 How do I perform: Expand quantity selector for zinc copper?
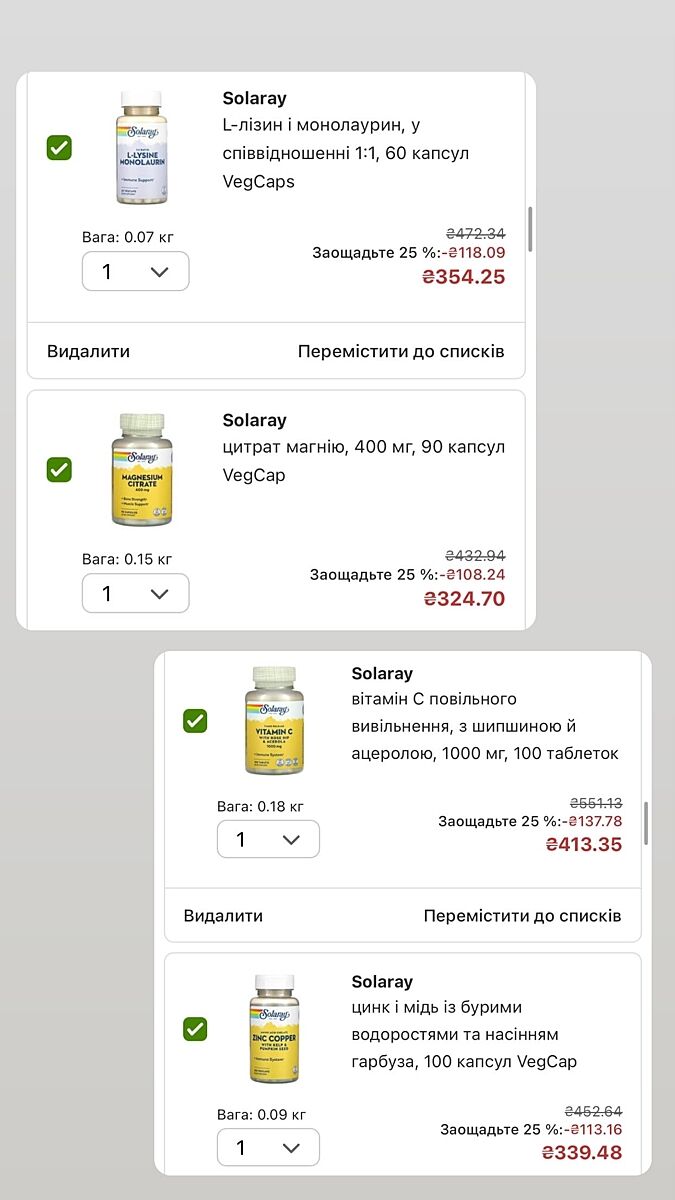click(x=268, y=1148)
